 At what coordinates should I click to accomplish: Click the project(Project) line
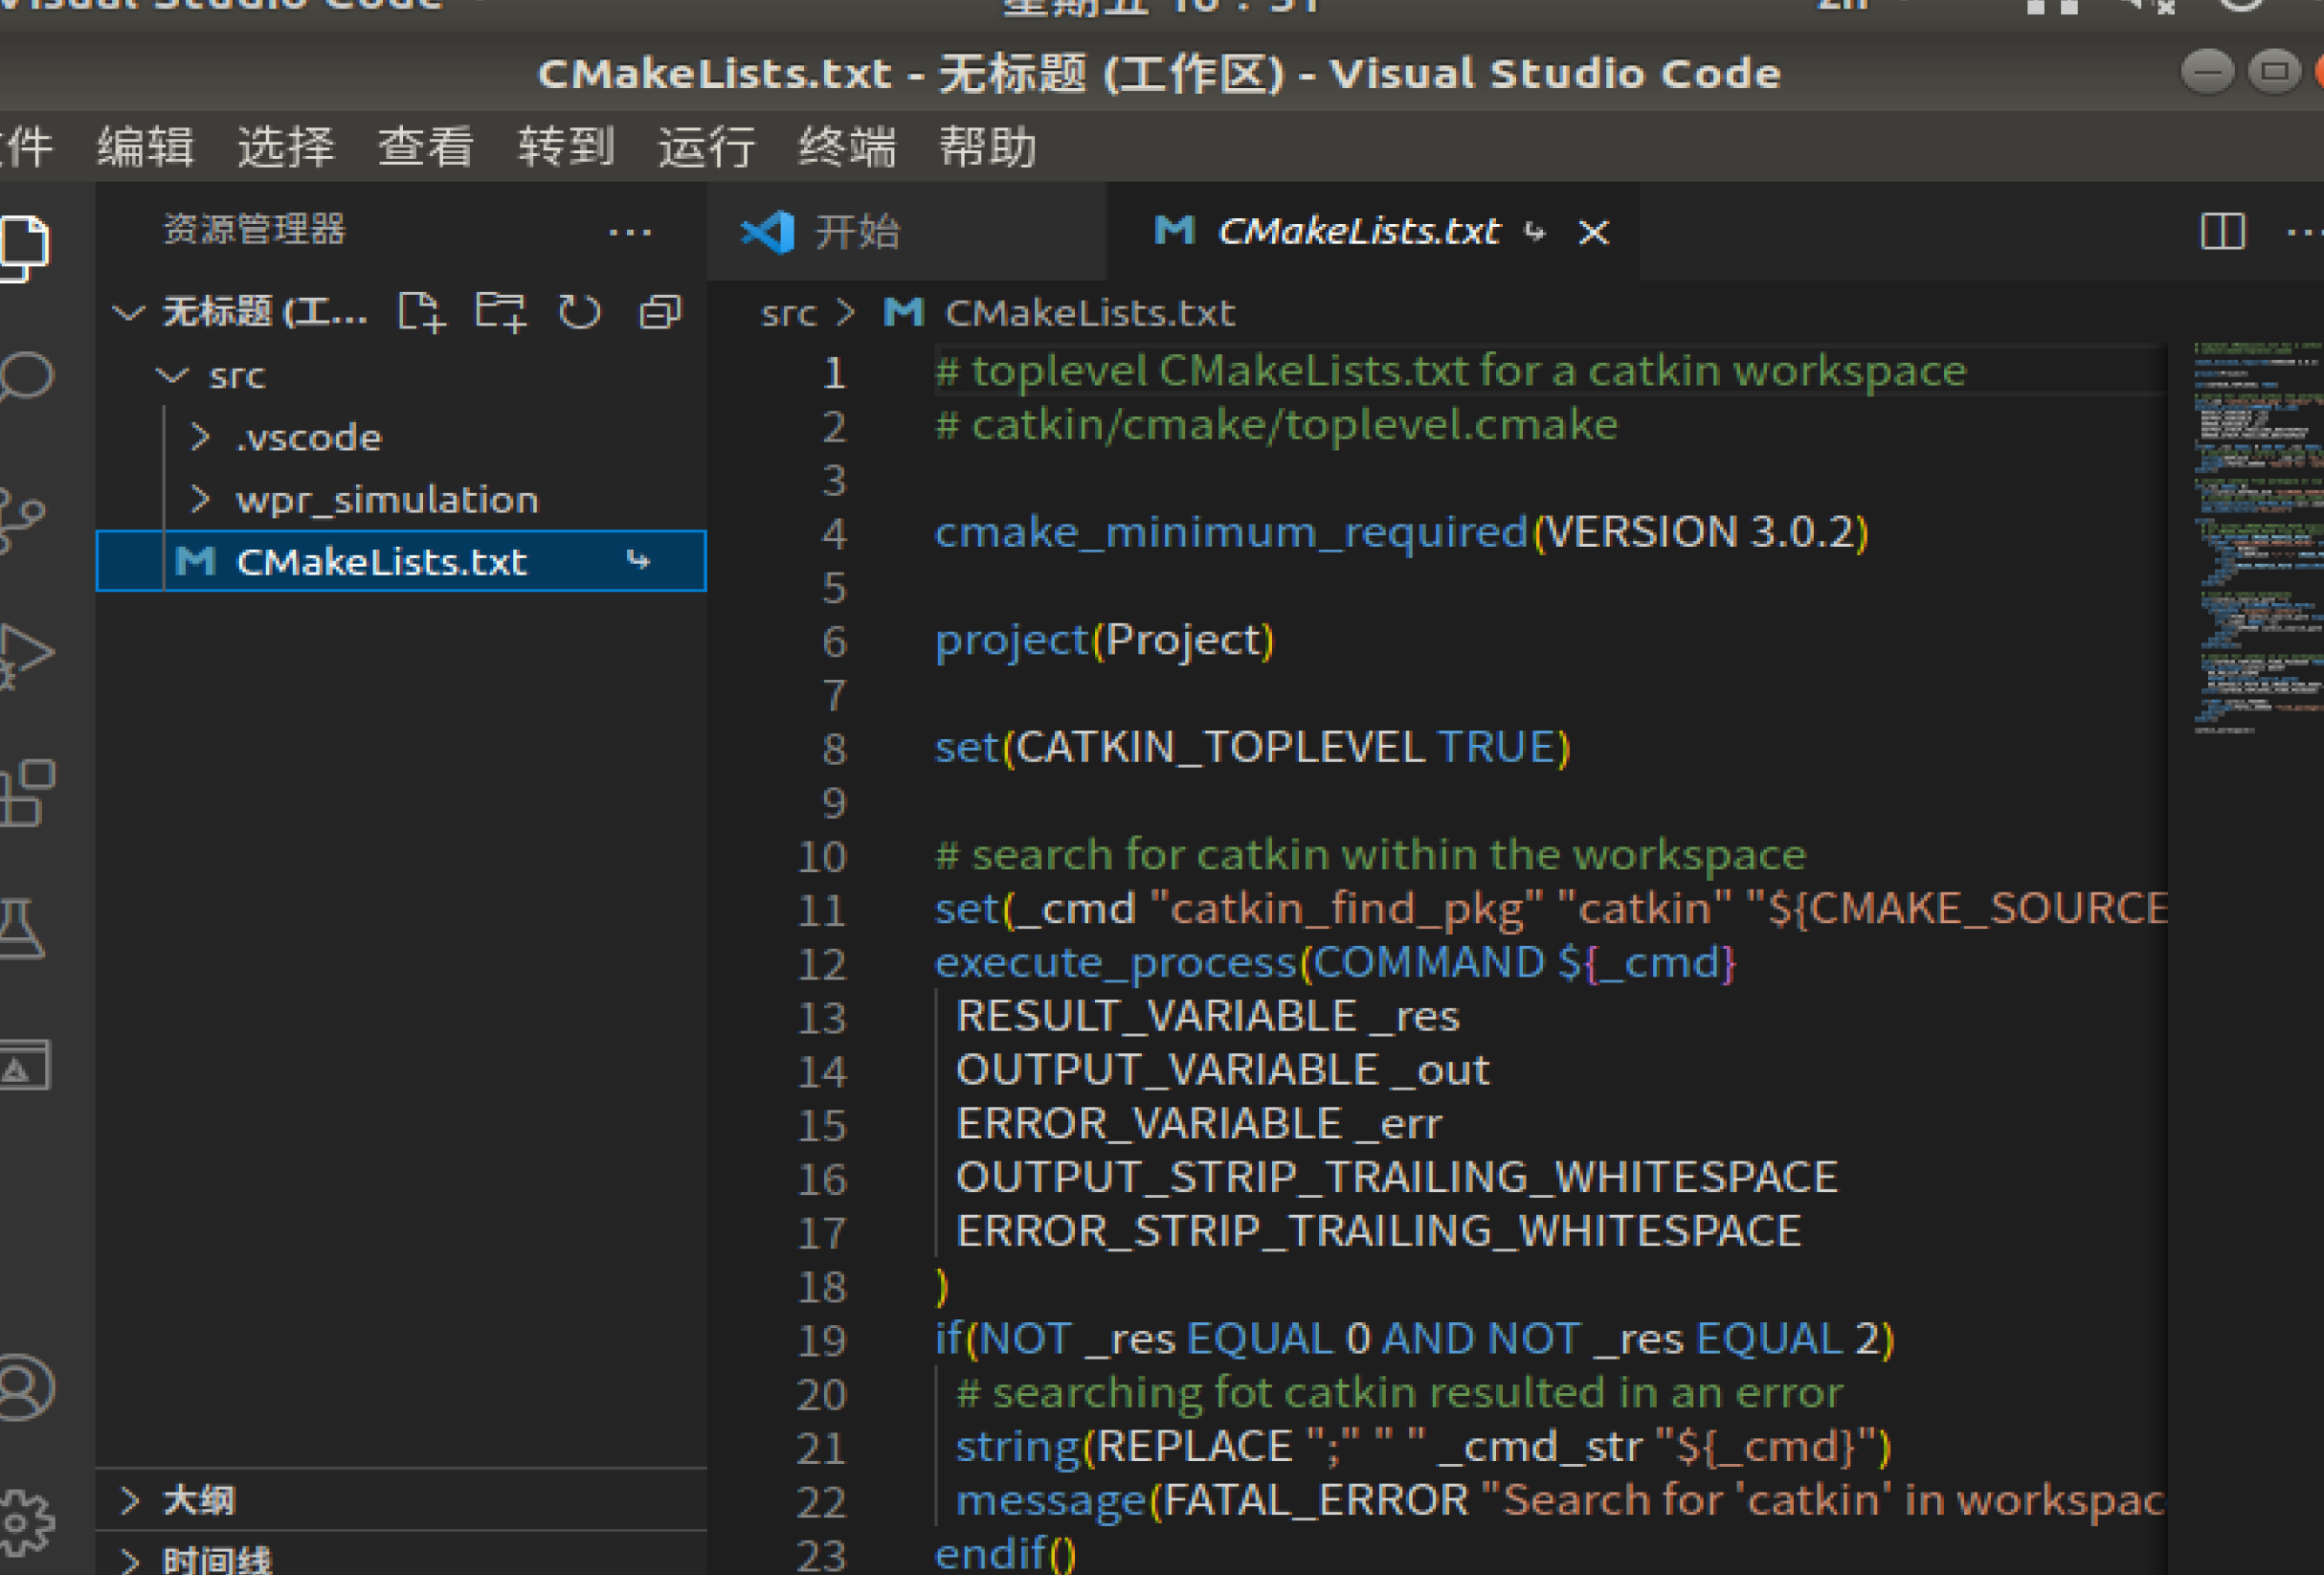click(x=1104, y=640)
